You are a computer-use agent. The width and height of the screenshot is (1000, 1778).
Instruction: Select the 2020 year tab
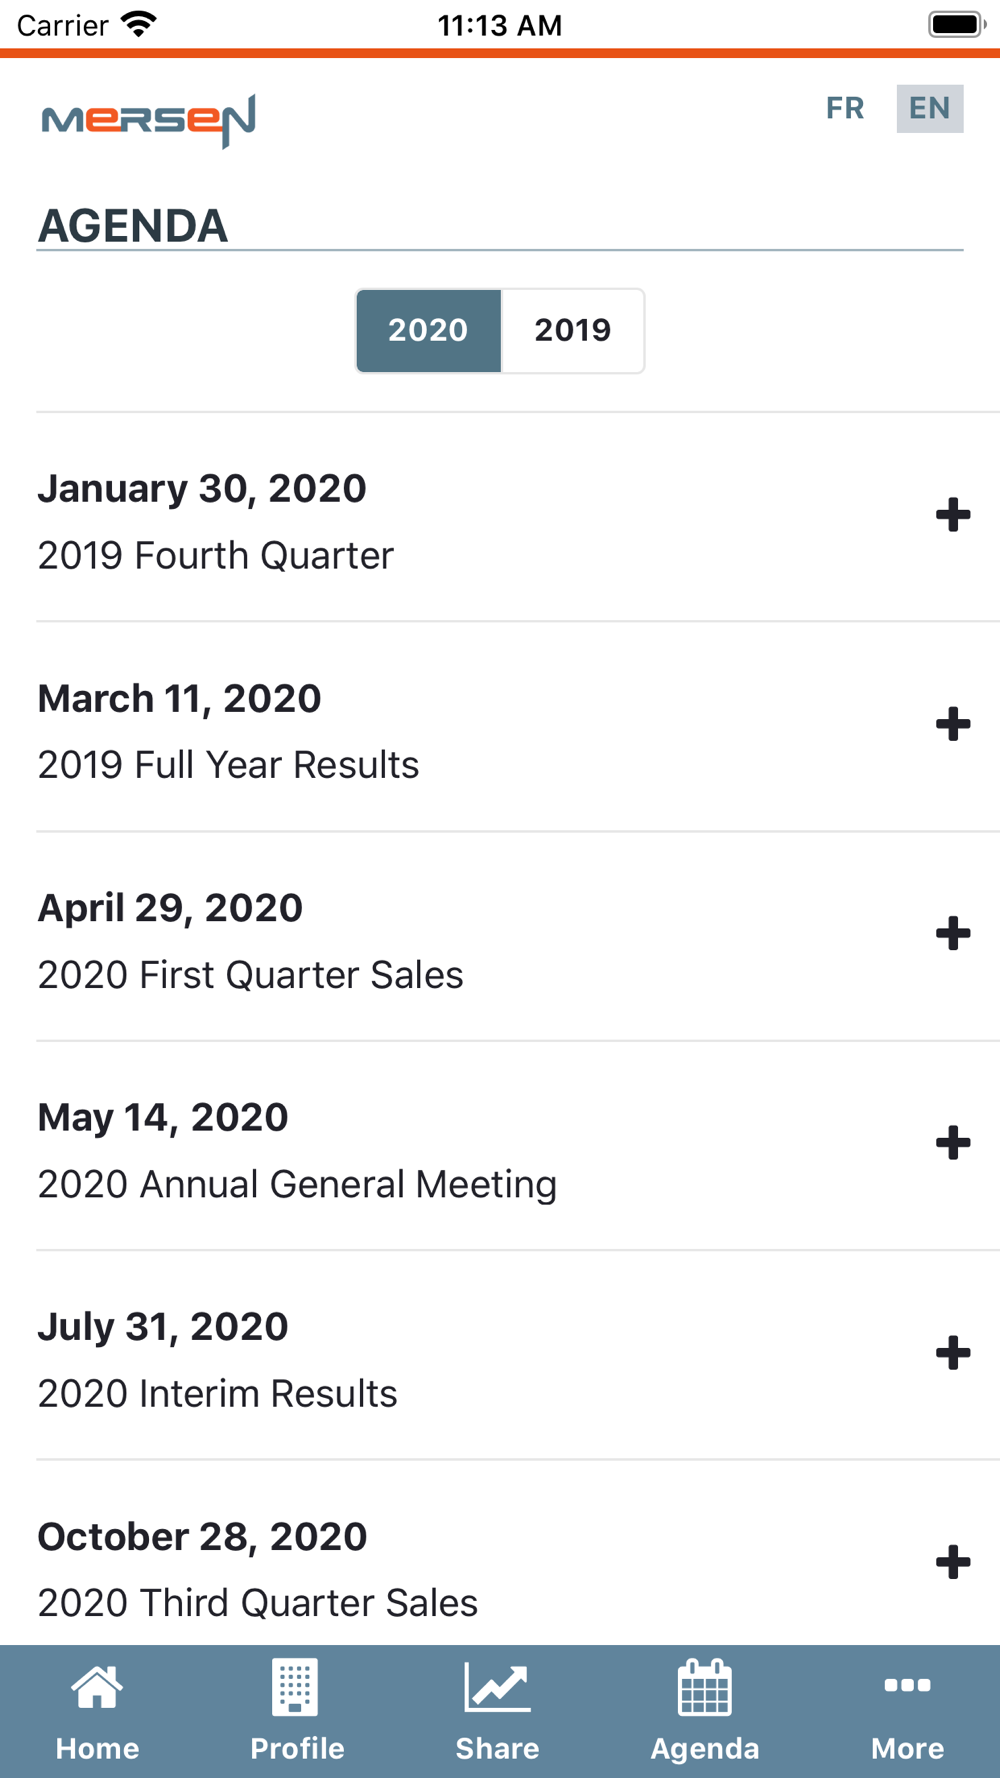tap(428, 330)
